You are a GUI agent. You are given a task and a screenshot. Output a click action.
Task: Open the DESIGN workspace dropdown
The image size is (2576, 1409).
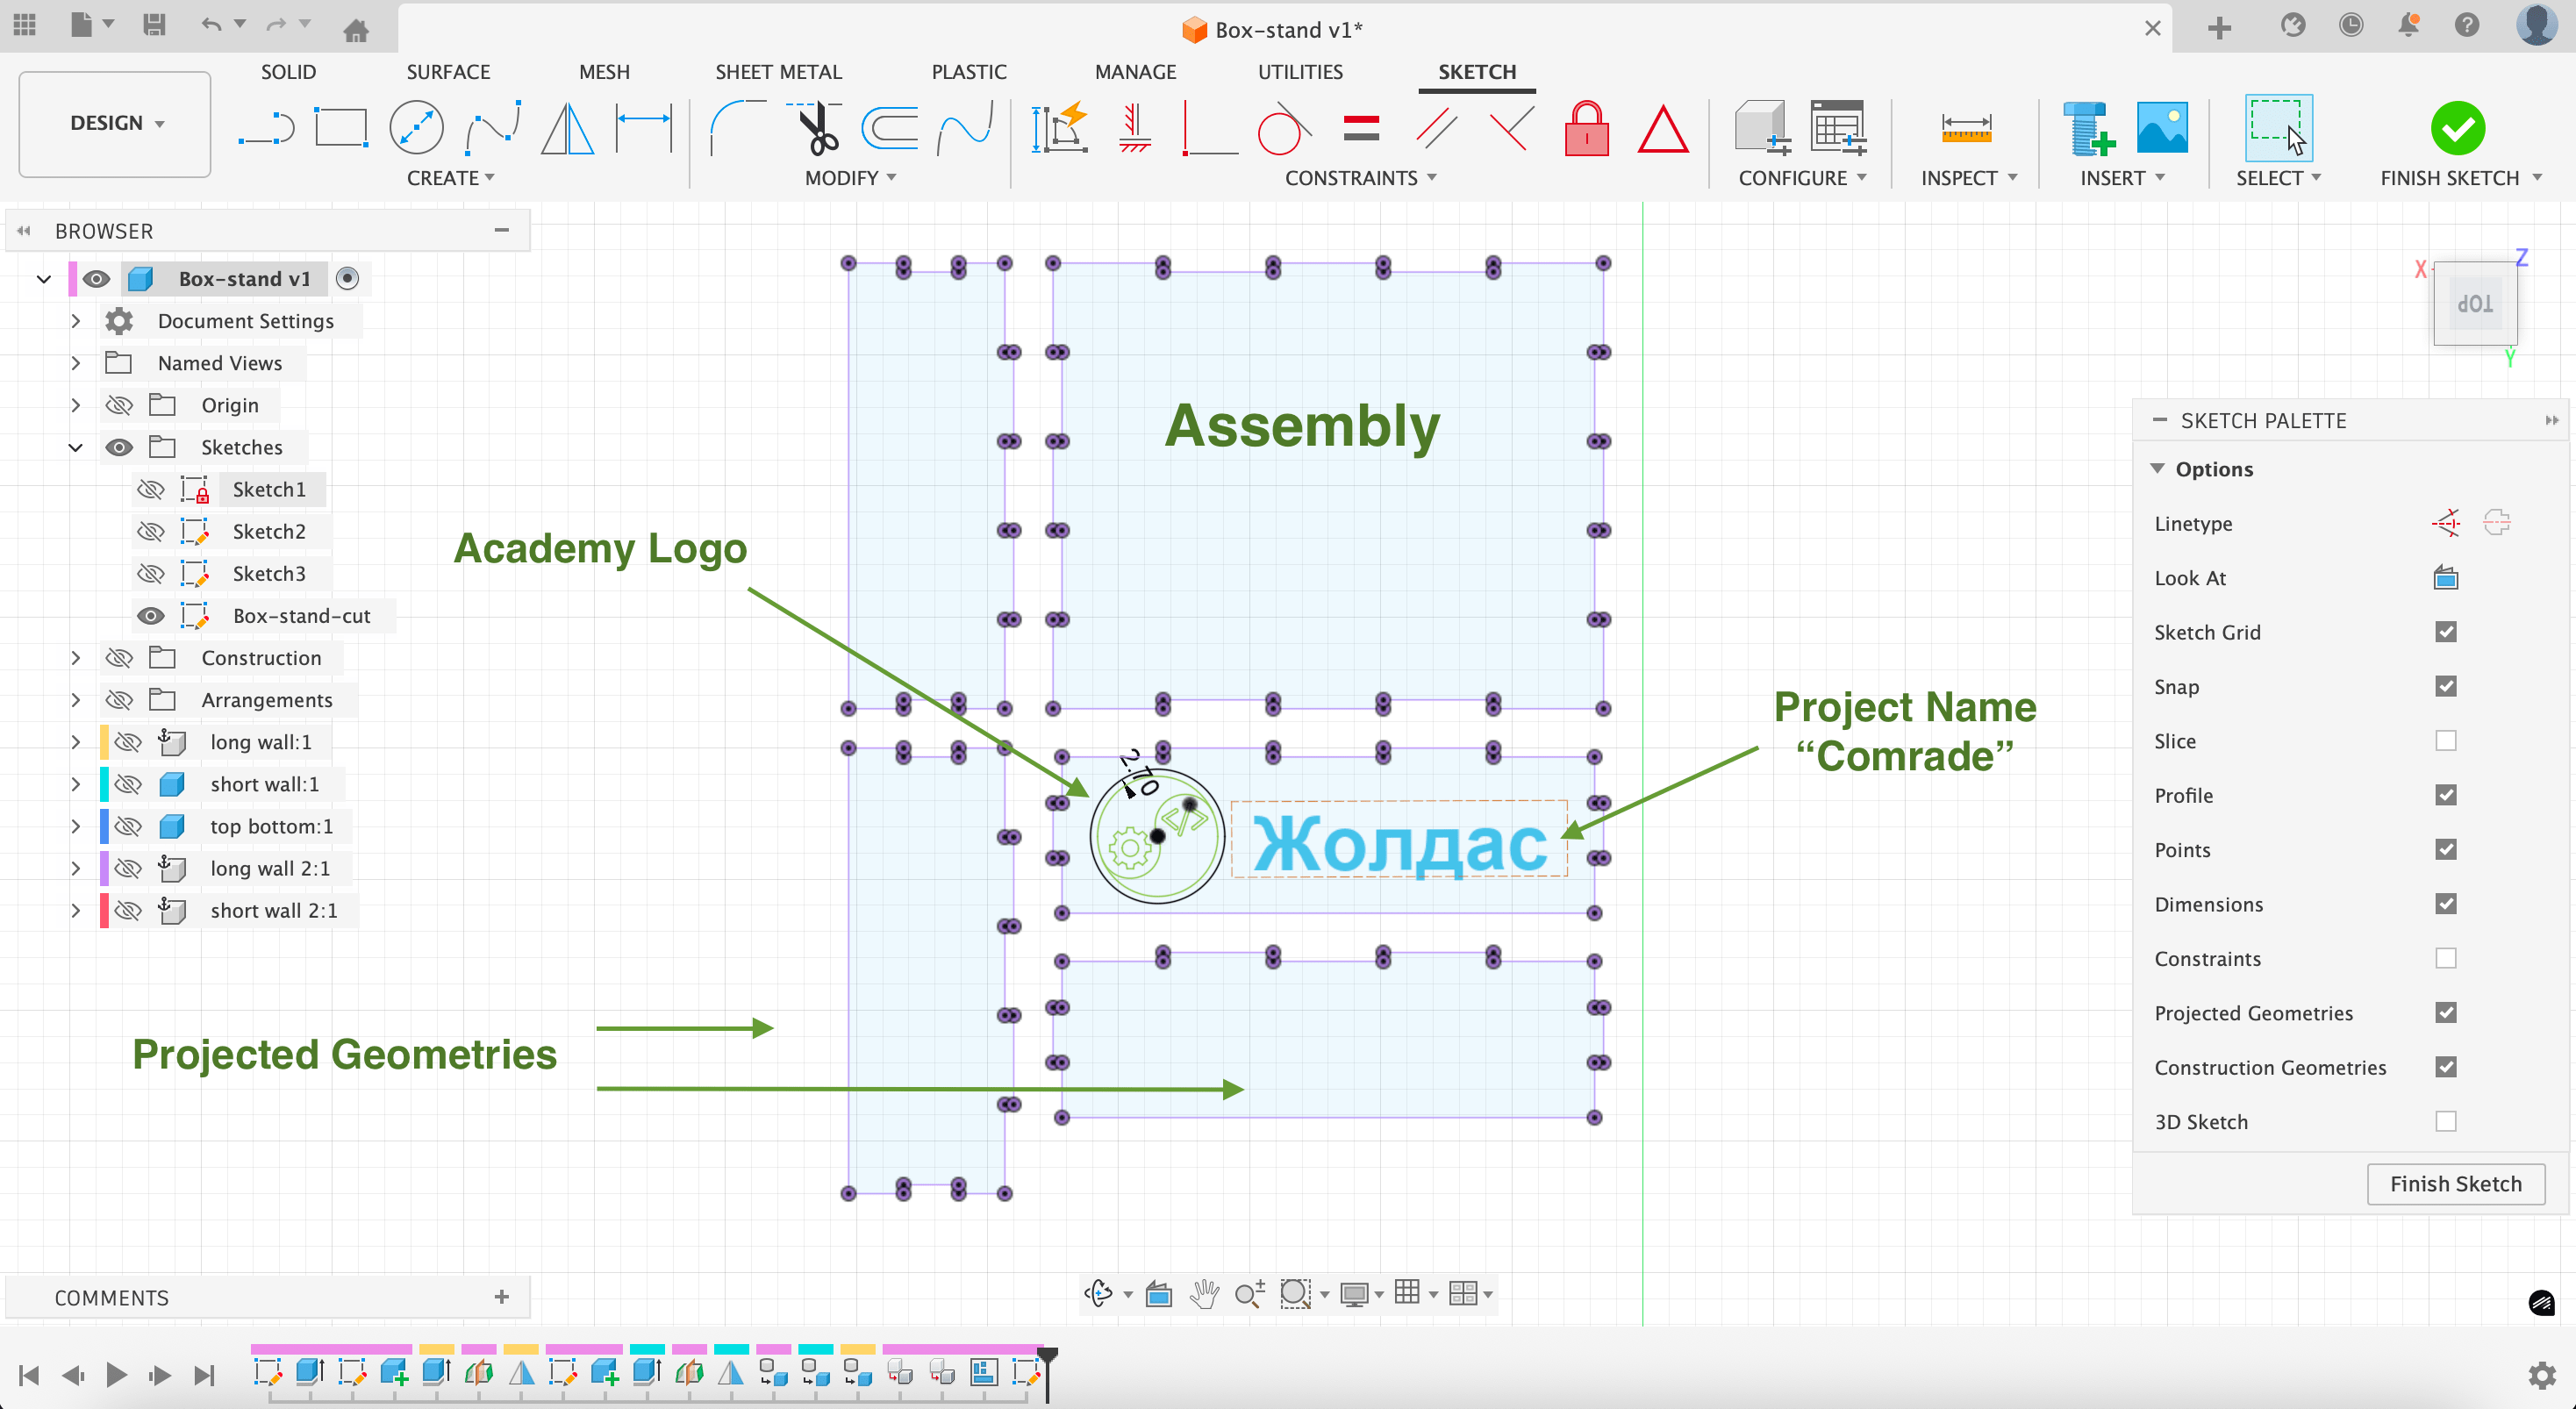click(115, 123)
